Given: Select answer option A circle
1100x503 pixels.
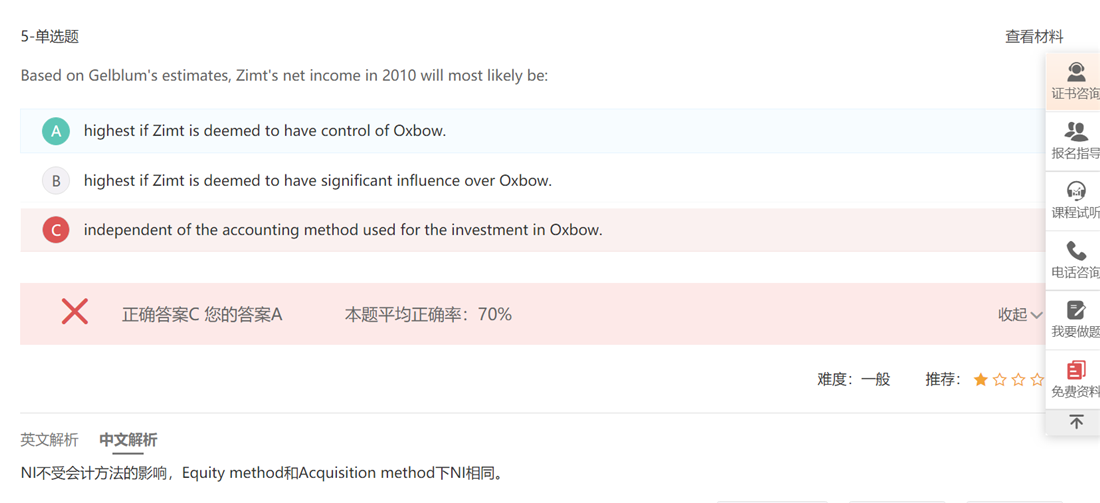Looking at the screenshot, I should [x=56, y=131].
